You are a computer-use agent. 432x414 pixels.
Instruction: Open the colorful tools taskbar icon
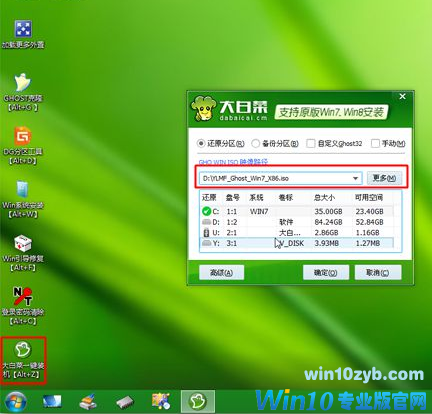[x=161, y=401]
